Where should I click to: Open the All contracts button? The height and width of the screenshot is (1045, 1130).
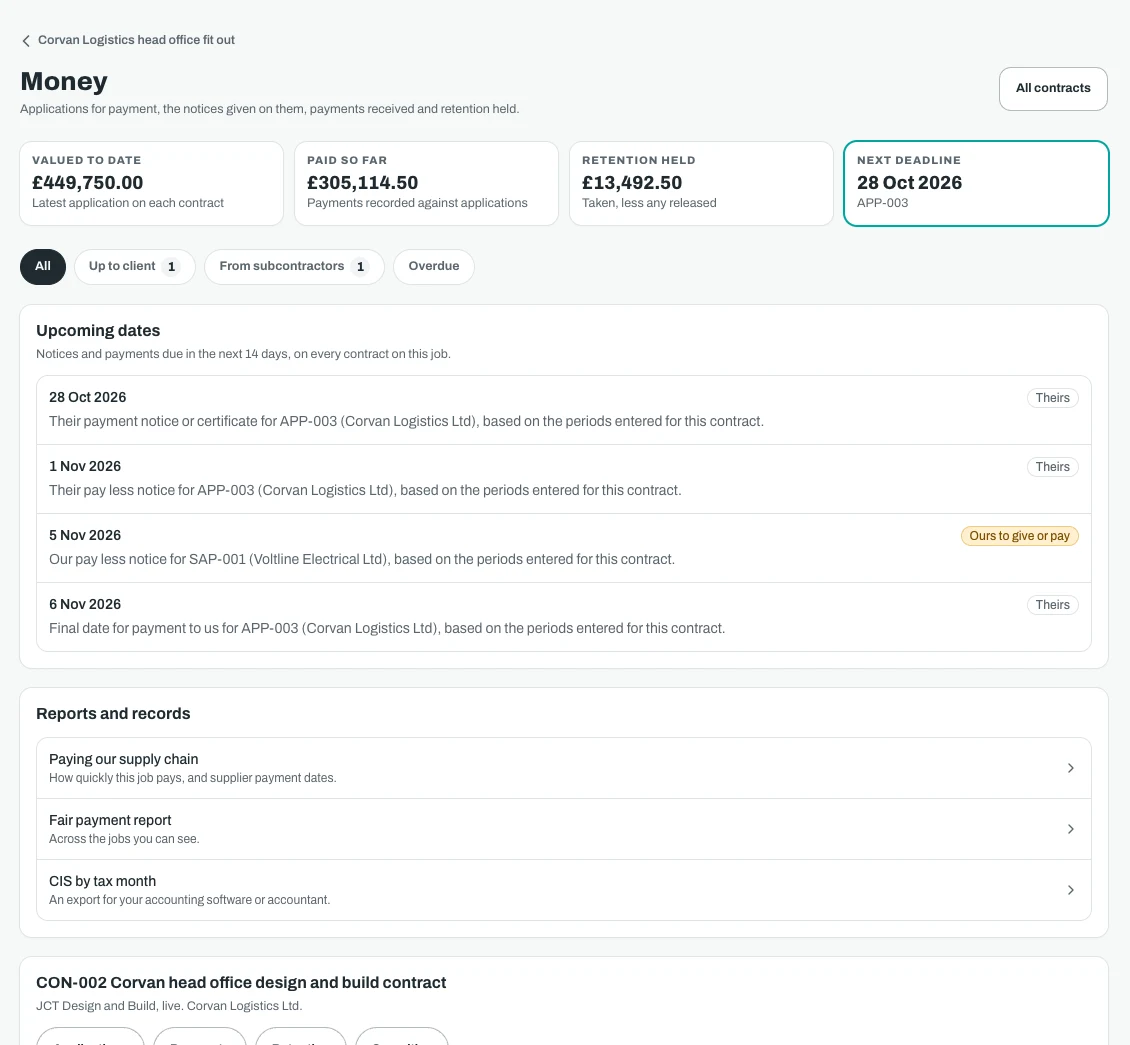coord(1053,89)
